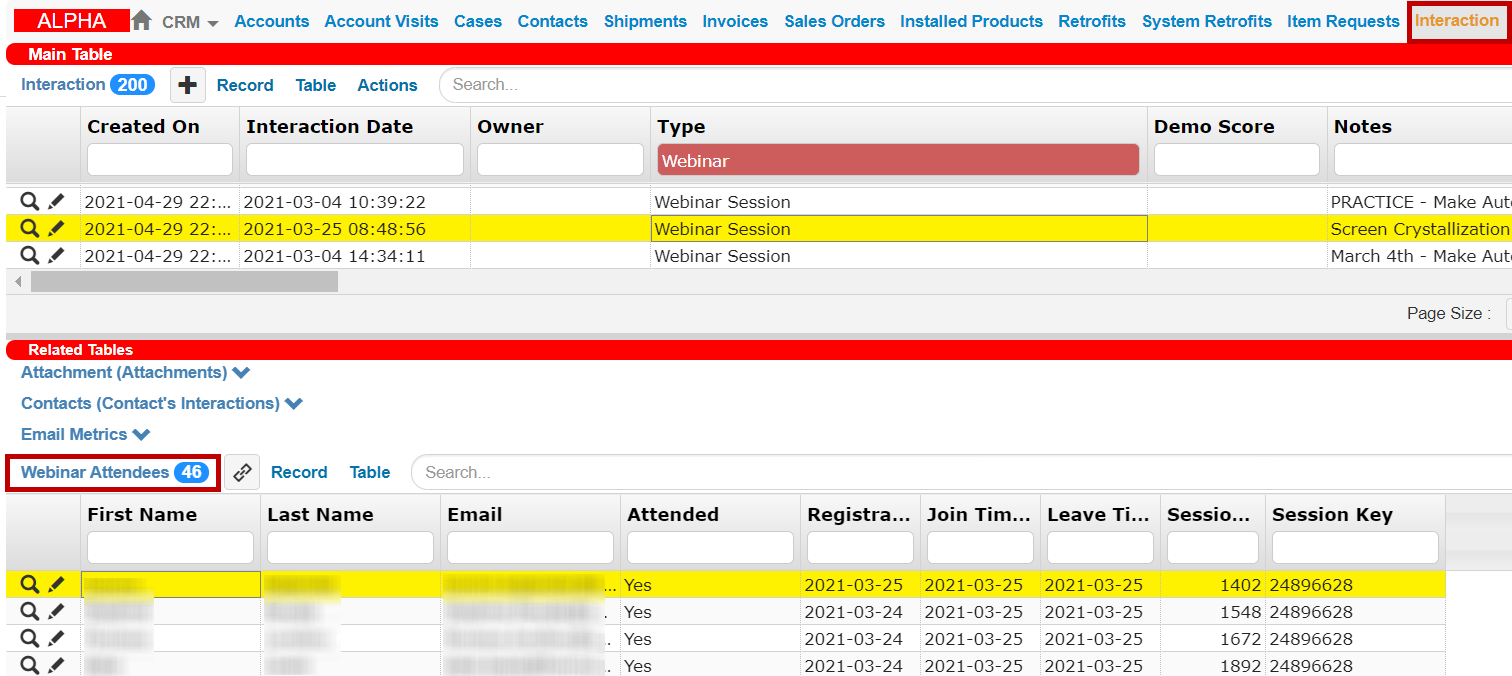Click the pencil on session 1402 attendee row
Image resolution: width=1512 pixels, height=676 pixels.
[56, 585]
